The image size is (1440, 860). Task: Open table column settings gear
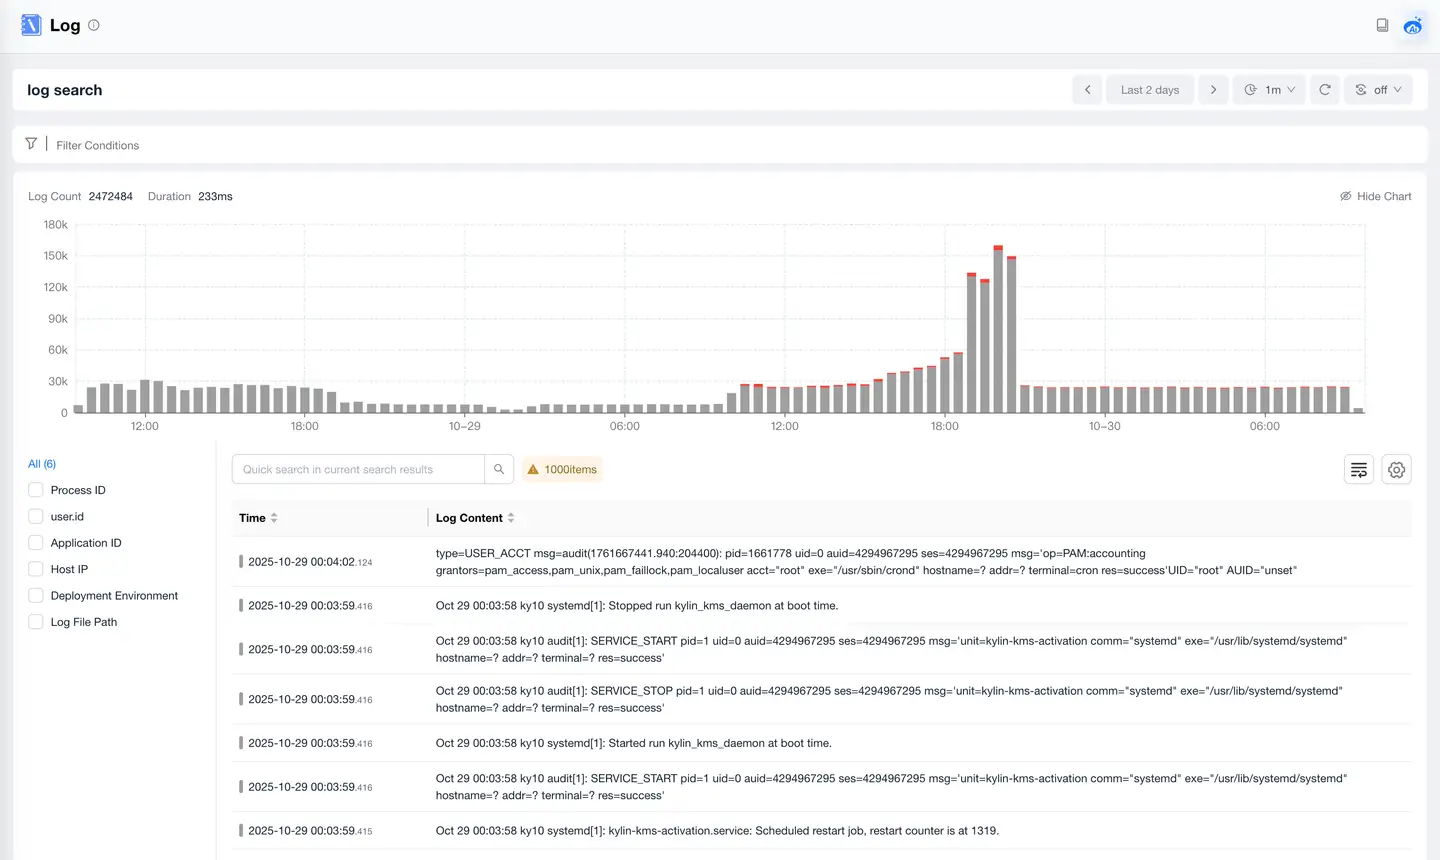(x=1397, y=469)
